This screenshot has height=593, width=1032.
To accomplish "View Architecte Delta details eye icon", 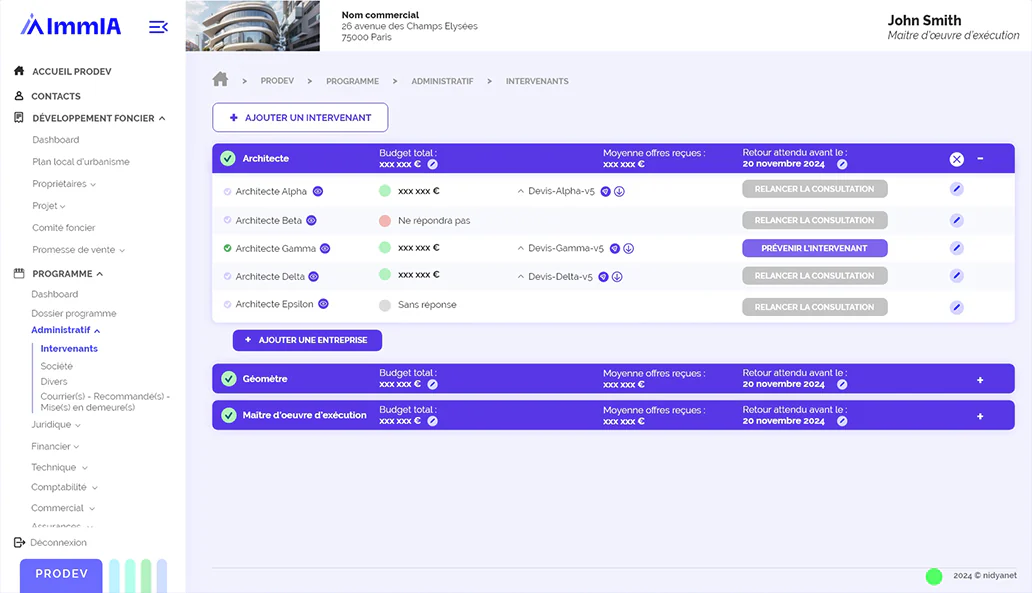I will coord(314,276).
